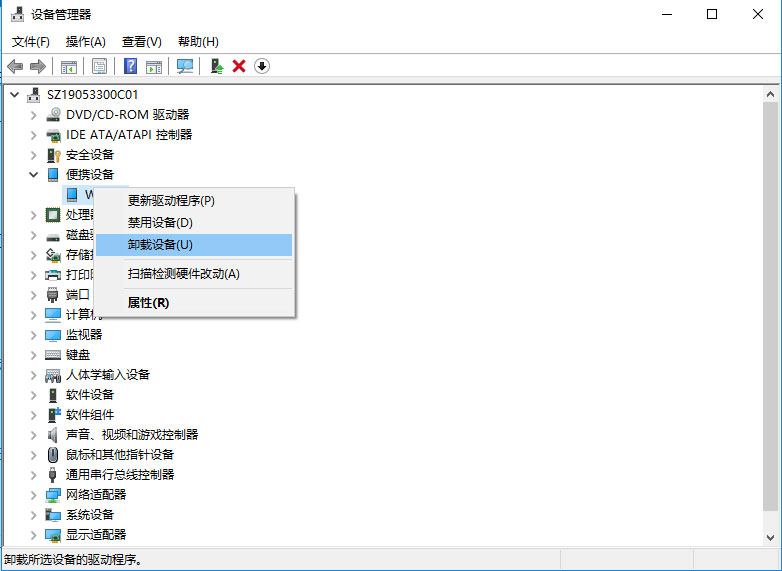The width and height of the screenshot is (782, 571).
Task: Click the IDE ATA/ATAPI controller icon
Action: [x=53, y=135]
